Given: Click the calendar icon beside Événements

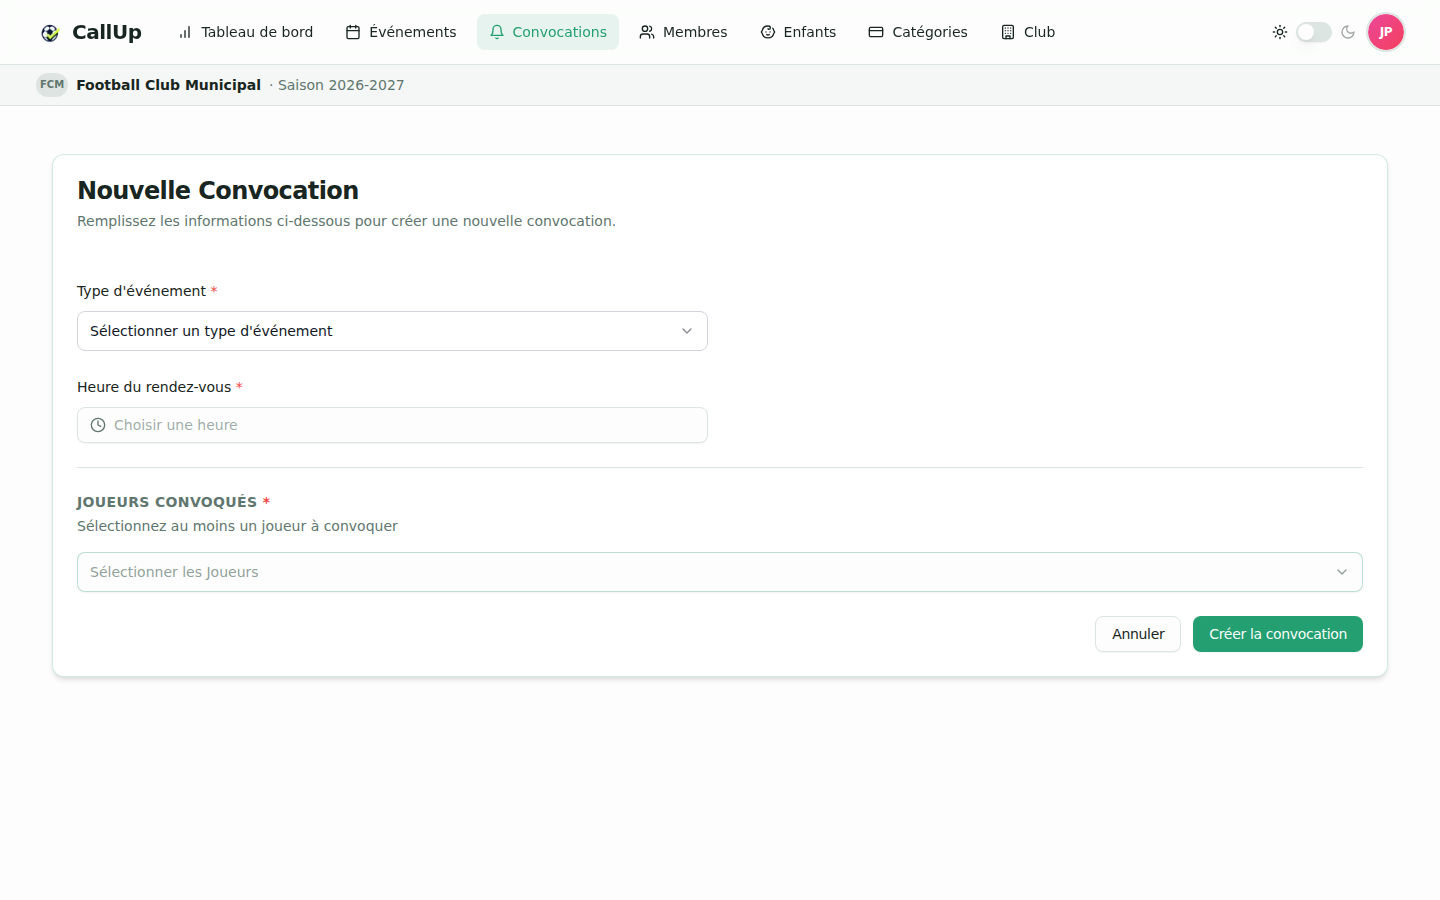Looking at the screenshot, I should click(x=353, y=32).
